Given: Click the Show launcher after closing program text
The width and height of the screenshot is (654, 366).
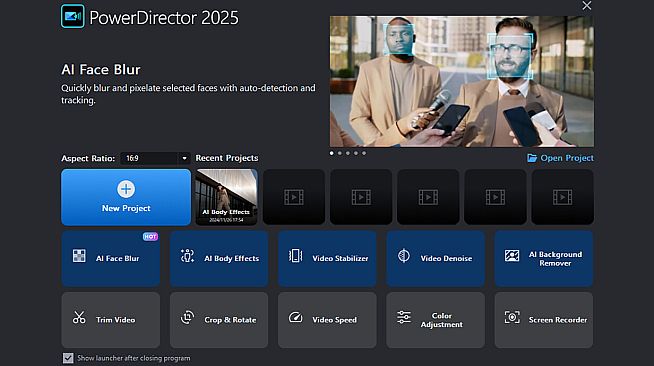Looking at the screenshot, I should [134, 358].
